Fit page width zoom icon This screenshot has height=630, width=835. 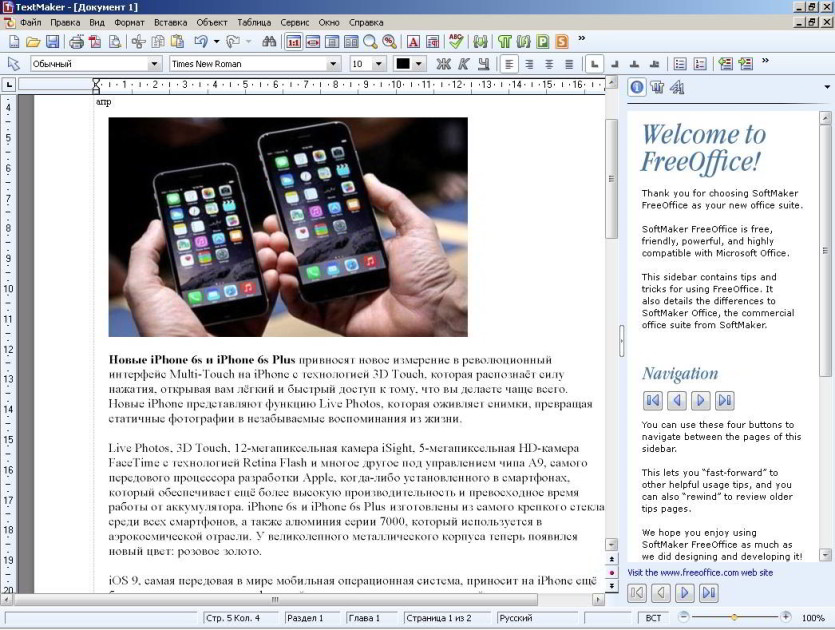pos(313,42)
